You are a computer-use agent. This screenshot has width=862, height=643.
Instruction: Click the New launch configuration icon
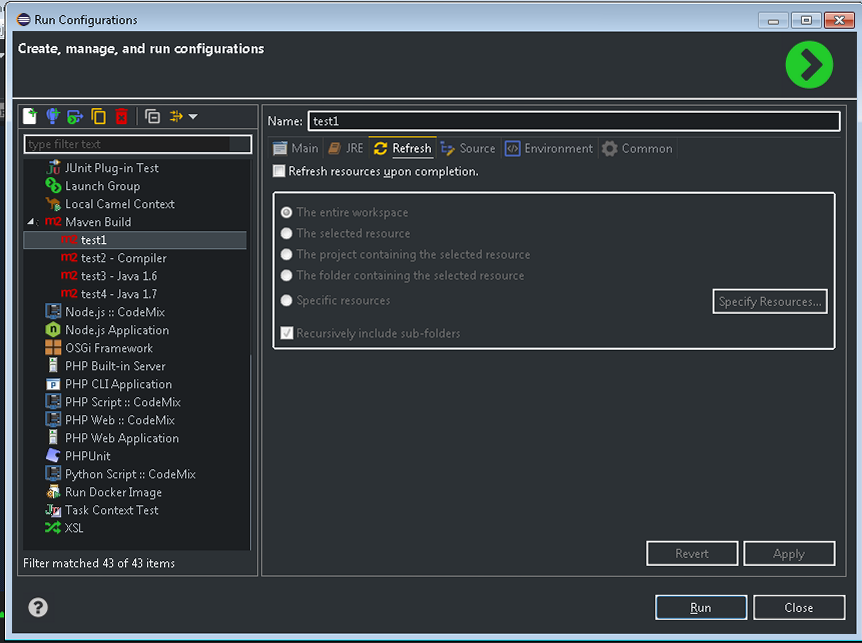click(x=30, y=117)
